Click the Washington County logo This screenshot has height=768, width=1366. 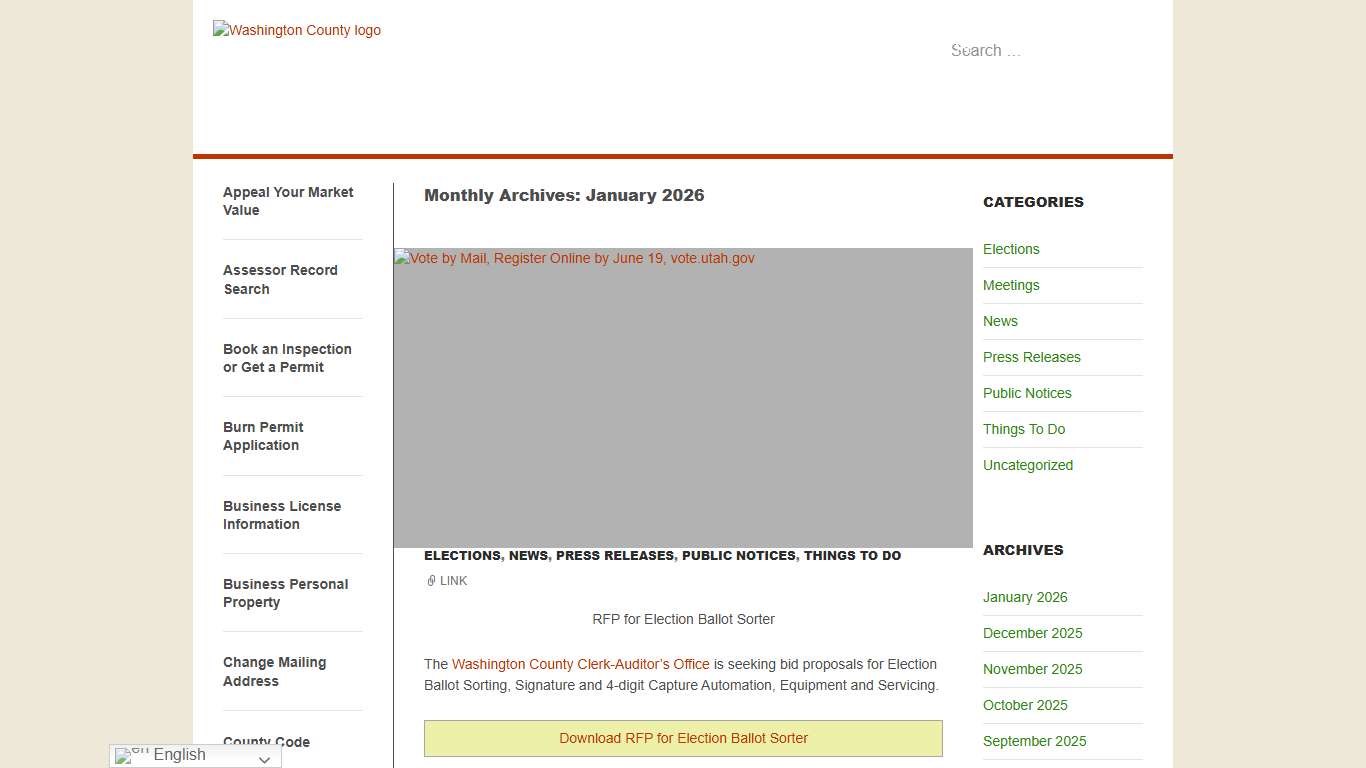click(x=297, y=30)
